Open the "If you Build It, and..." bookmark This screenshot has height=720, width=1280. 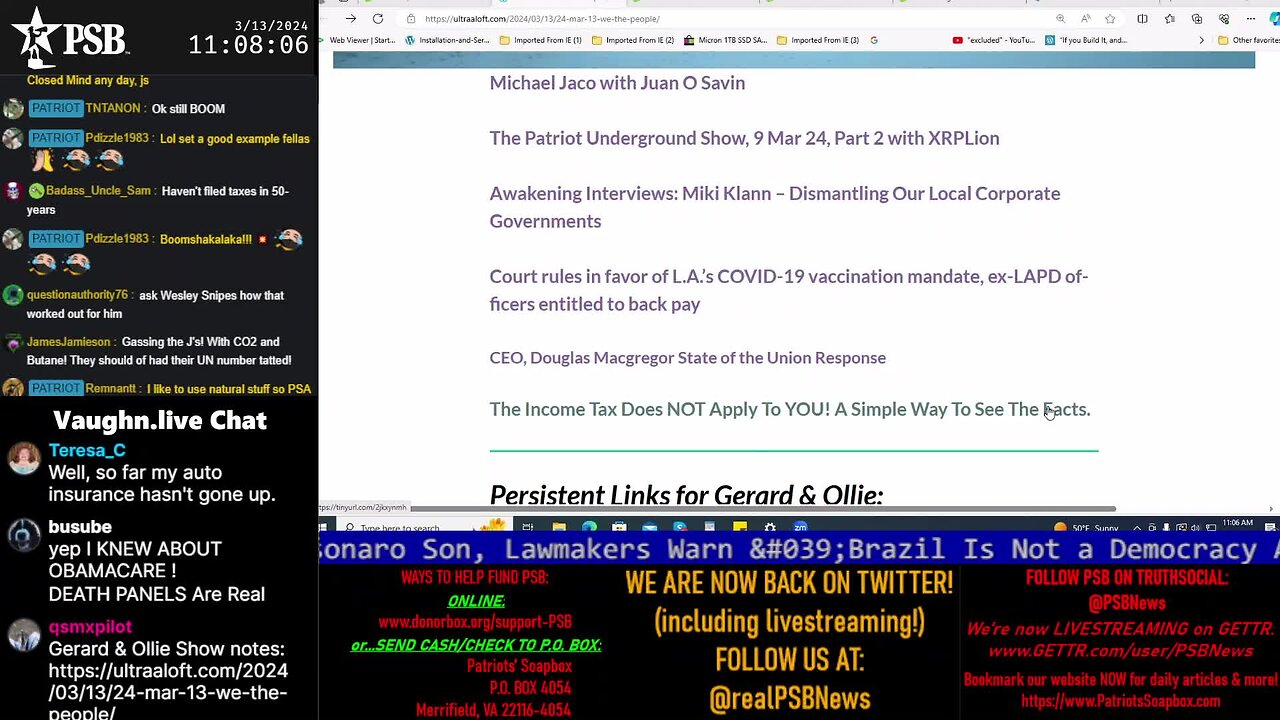tap(1086, 40)
